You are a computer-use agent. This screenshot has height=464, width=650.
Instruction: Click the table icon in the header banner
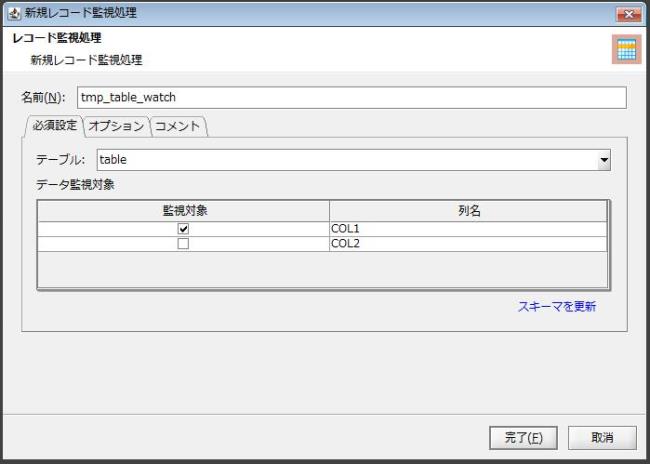pos(626,50)
